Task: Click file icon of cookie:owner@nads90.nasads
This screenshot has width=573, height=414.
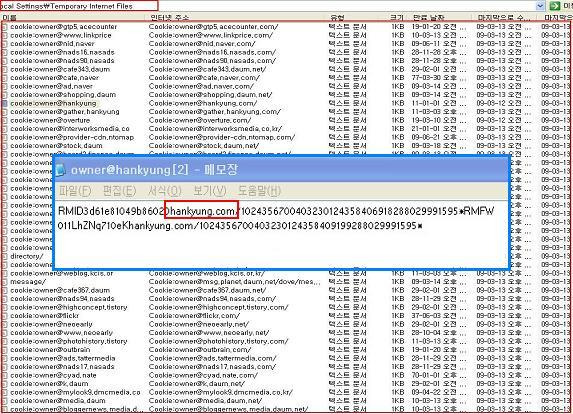Action: 5,61
